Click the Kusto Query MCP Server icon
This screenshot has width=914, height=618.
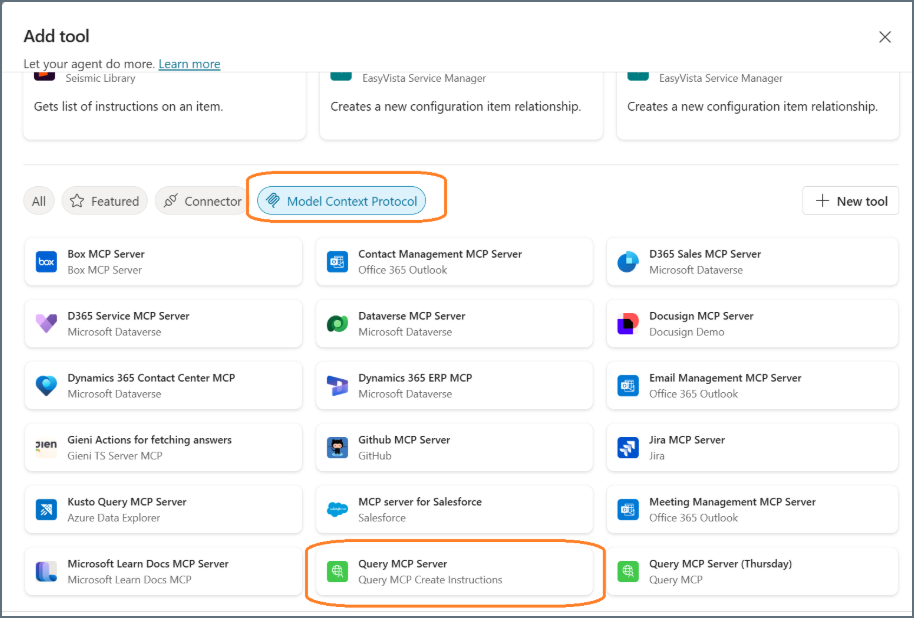coord(46,510)
